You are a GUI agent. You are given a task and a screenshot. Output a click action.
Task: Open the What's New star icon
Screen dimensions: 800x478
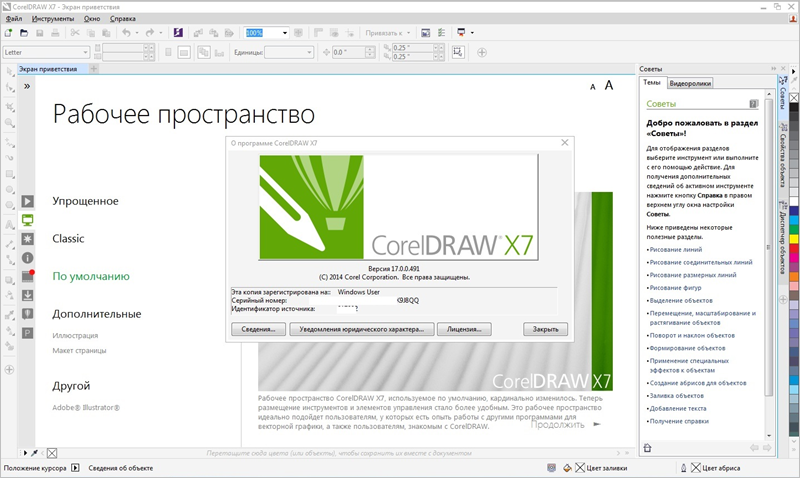tap(28, 239)
